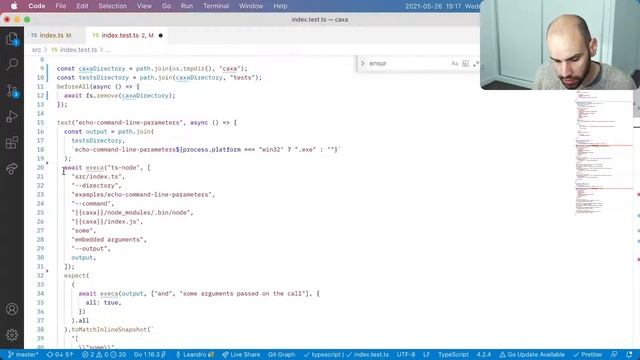640x360 pixels.
Task: Click macOS menu bar date and time
Action: (x=442, y=6)
